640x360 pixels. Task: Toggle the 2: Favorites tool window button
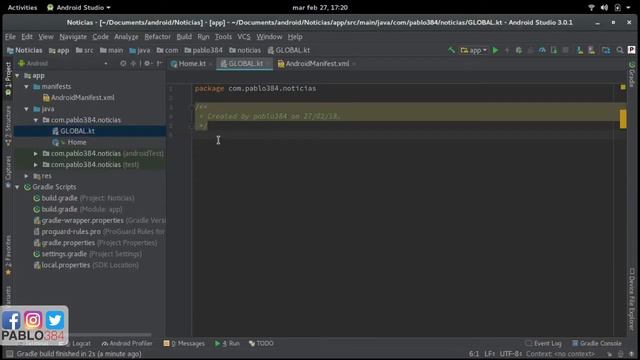pos(8,255)
